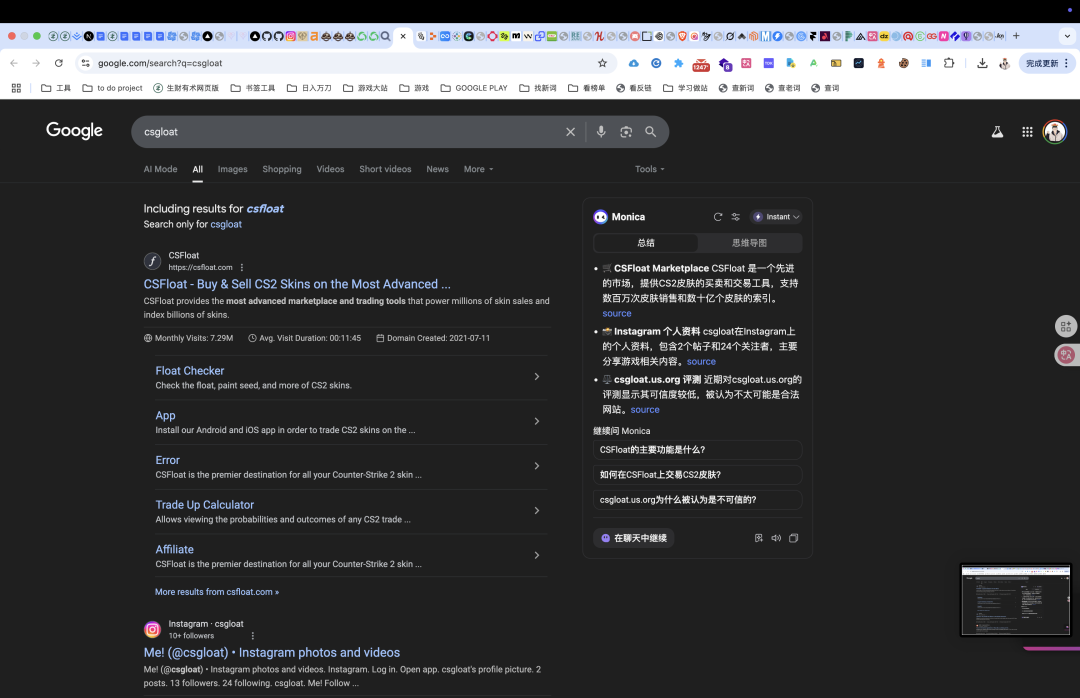Switch to Images results tab
Viewport: 1080px width, 698px height.
[x=232, y=169]
